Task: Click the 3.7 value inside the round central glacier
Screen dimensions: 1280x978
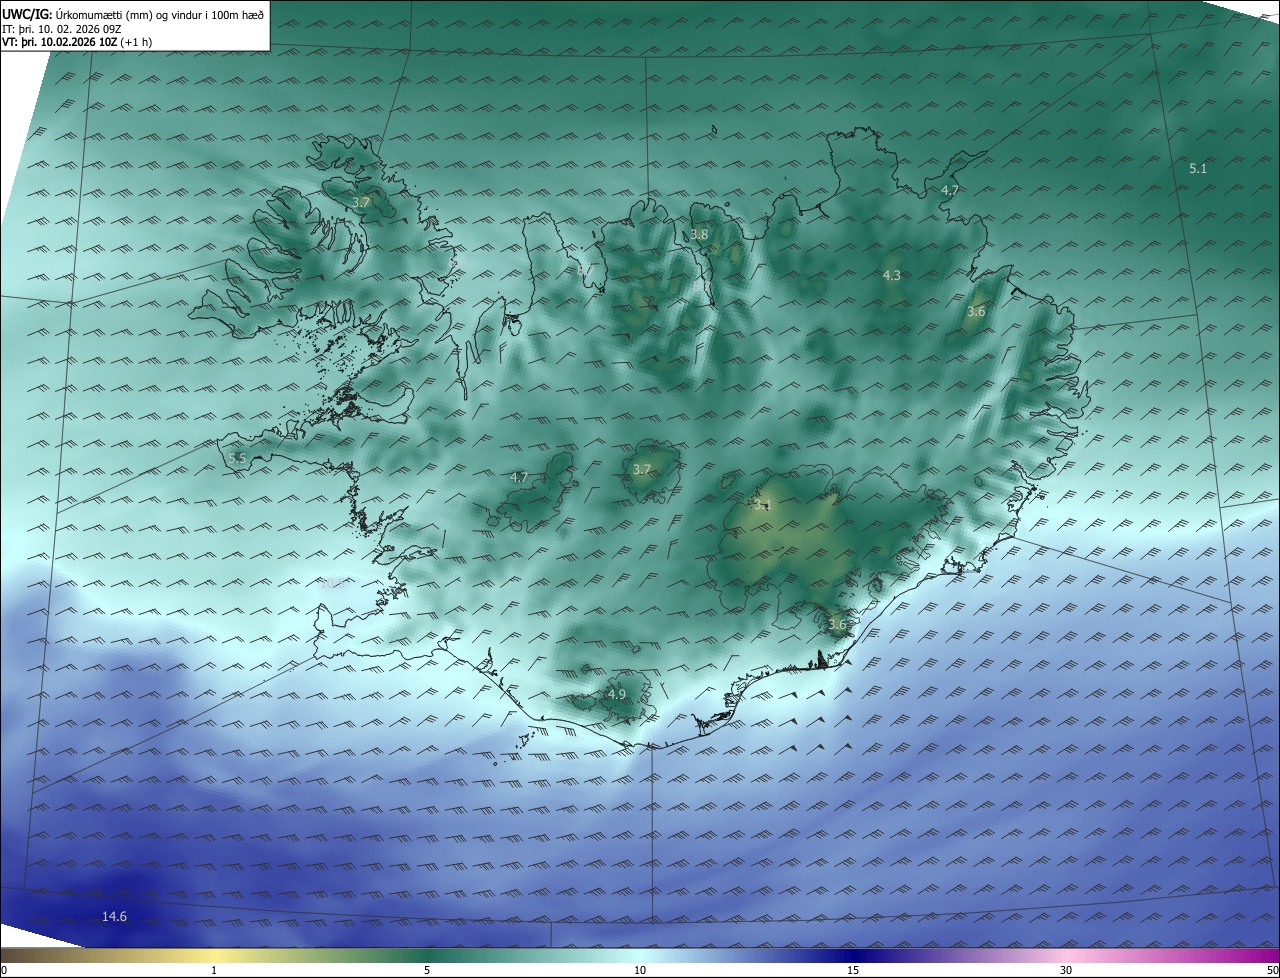Action: pos(642,469)
